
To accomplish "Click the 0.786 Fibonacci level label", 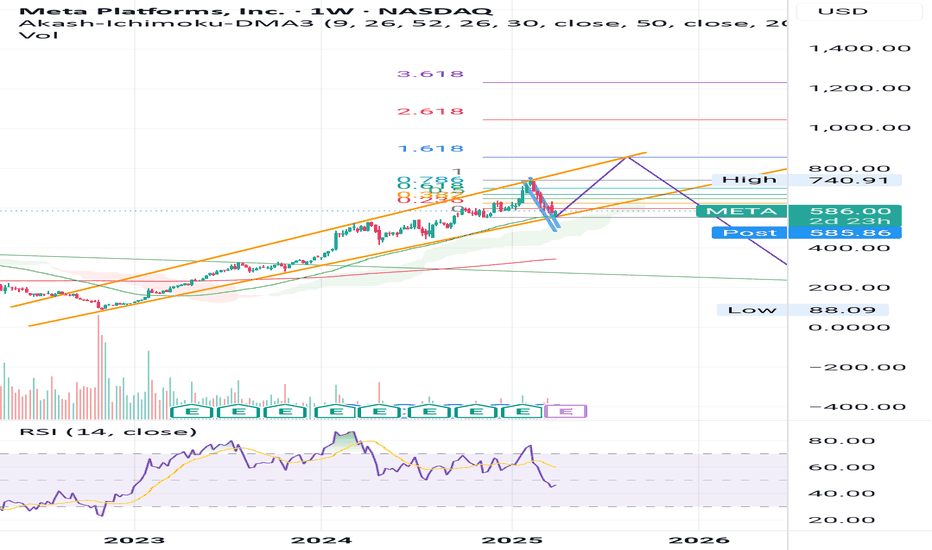I will pos(430,180).
